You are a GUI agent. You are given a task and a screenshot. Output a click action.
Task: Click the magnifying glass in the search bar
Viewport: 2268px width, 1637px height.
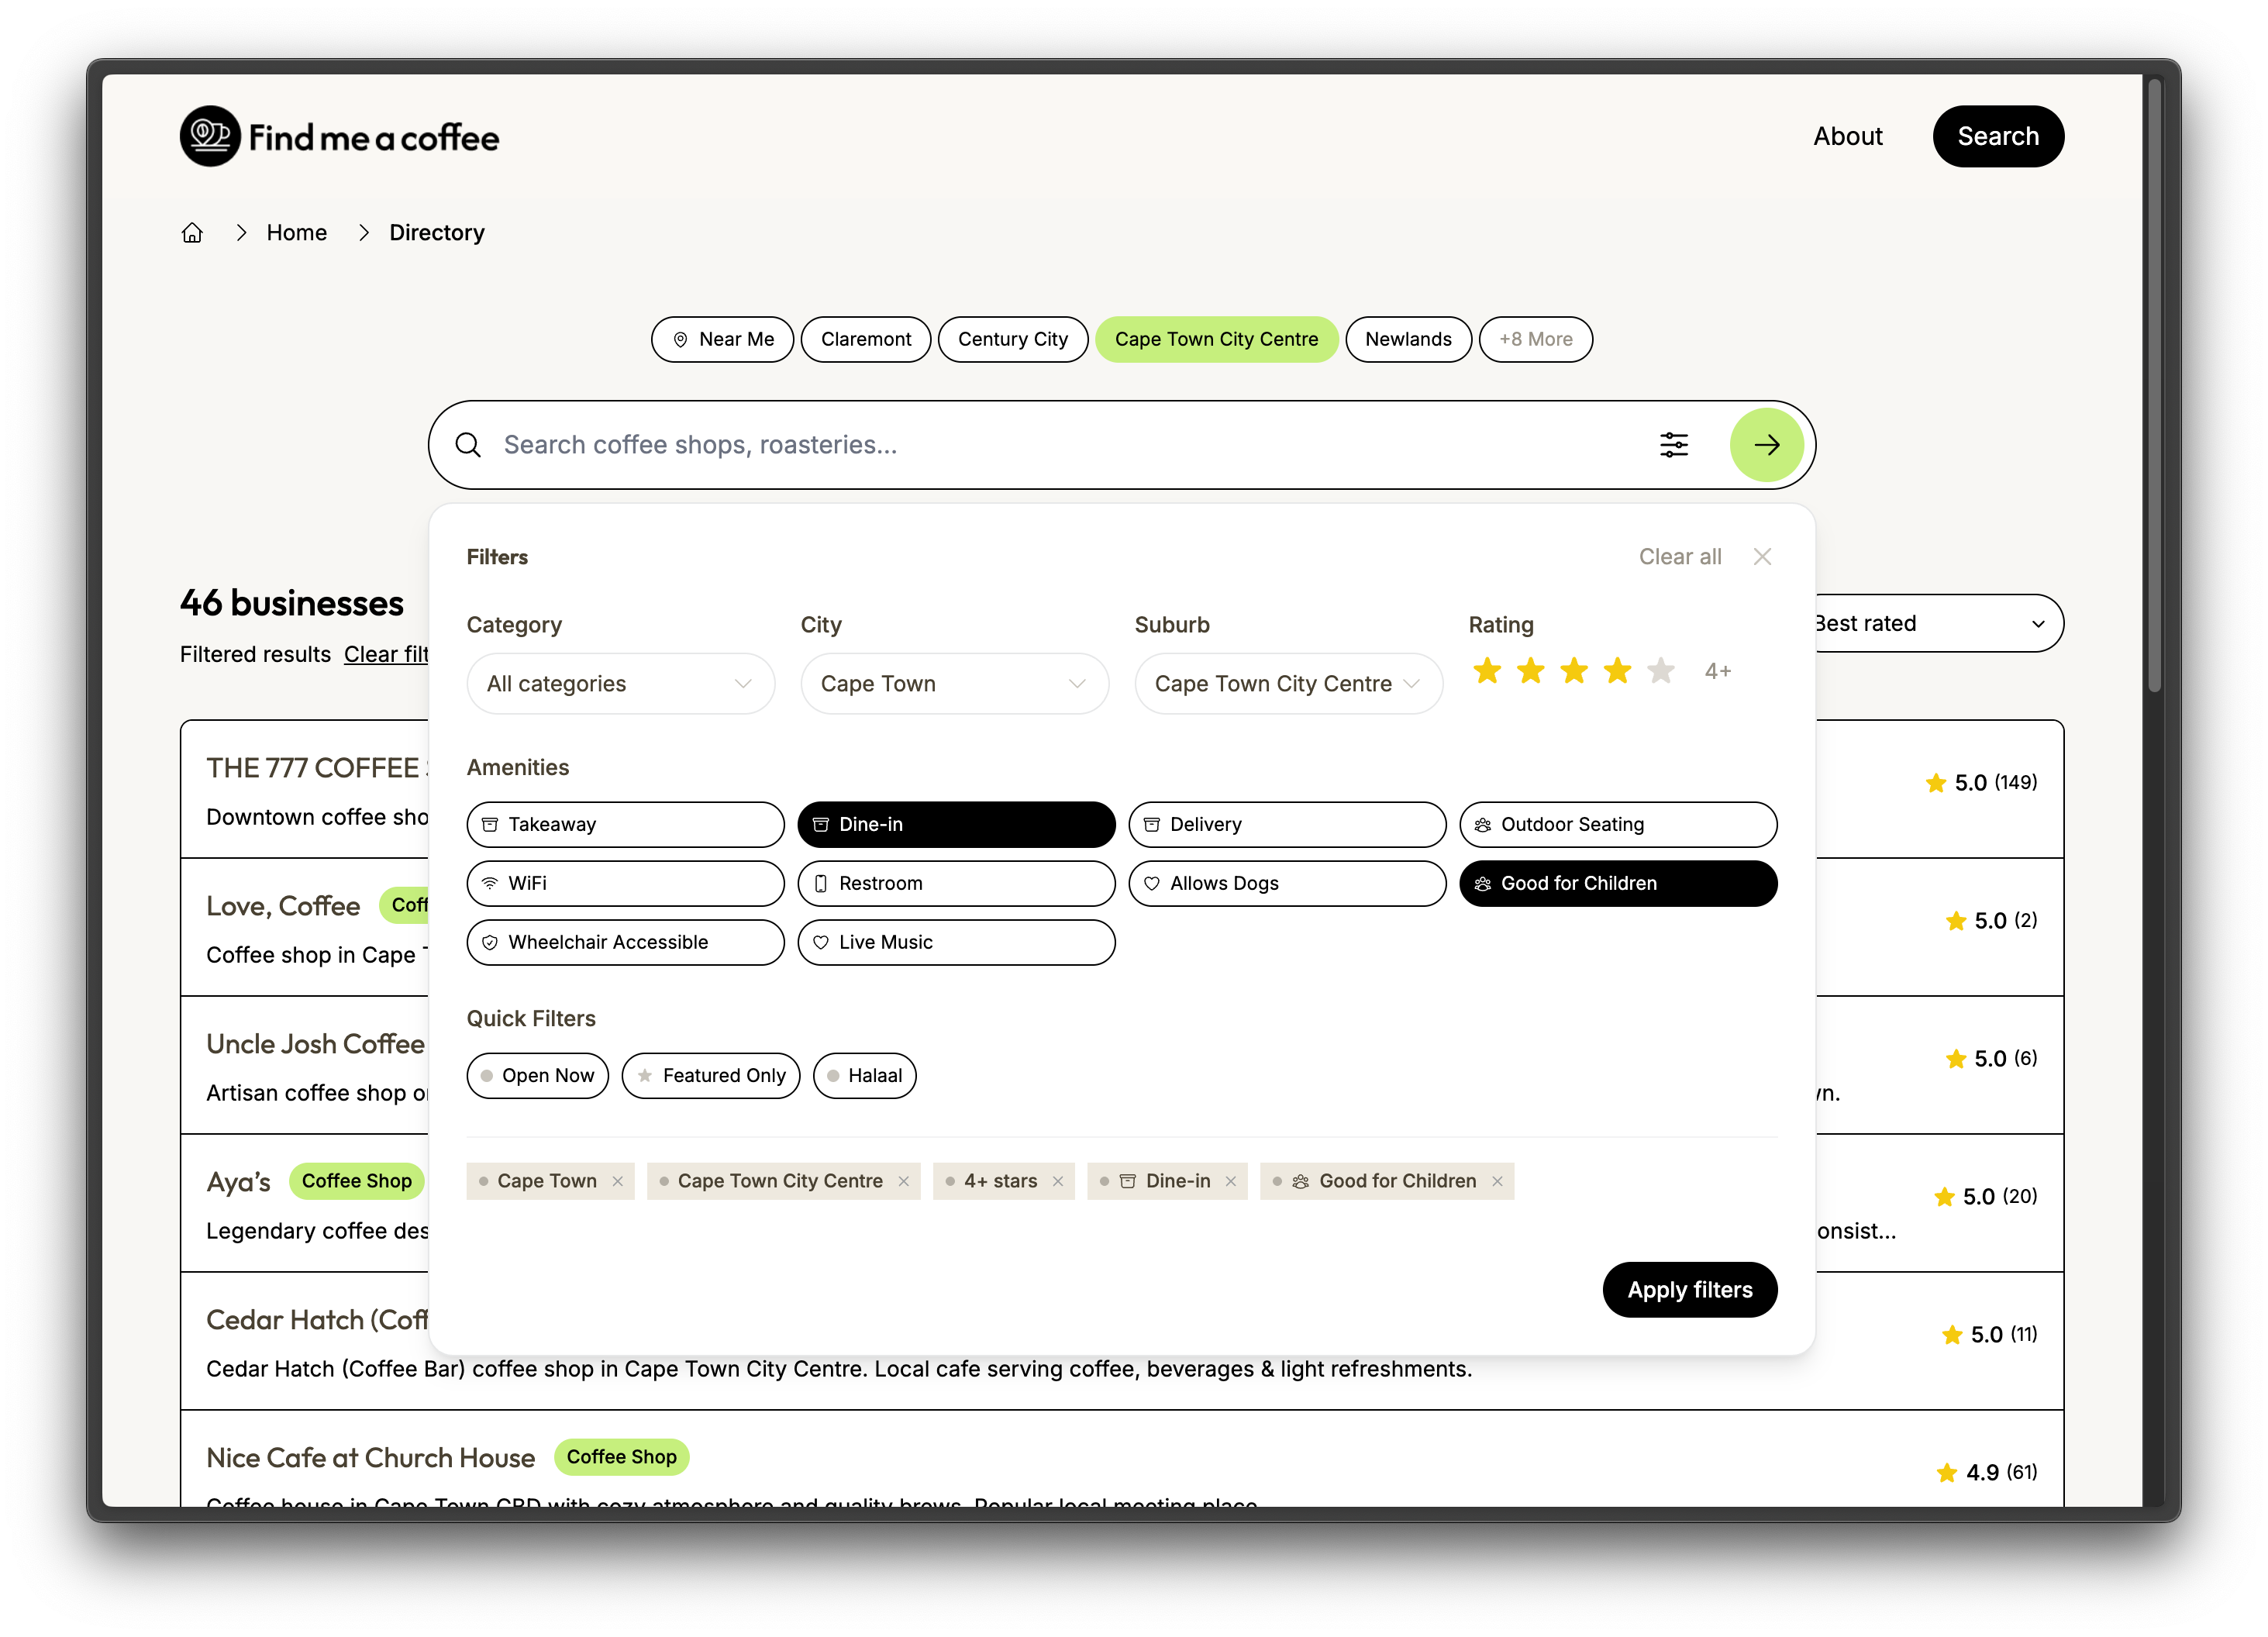point(469,444)
